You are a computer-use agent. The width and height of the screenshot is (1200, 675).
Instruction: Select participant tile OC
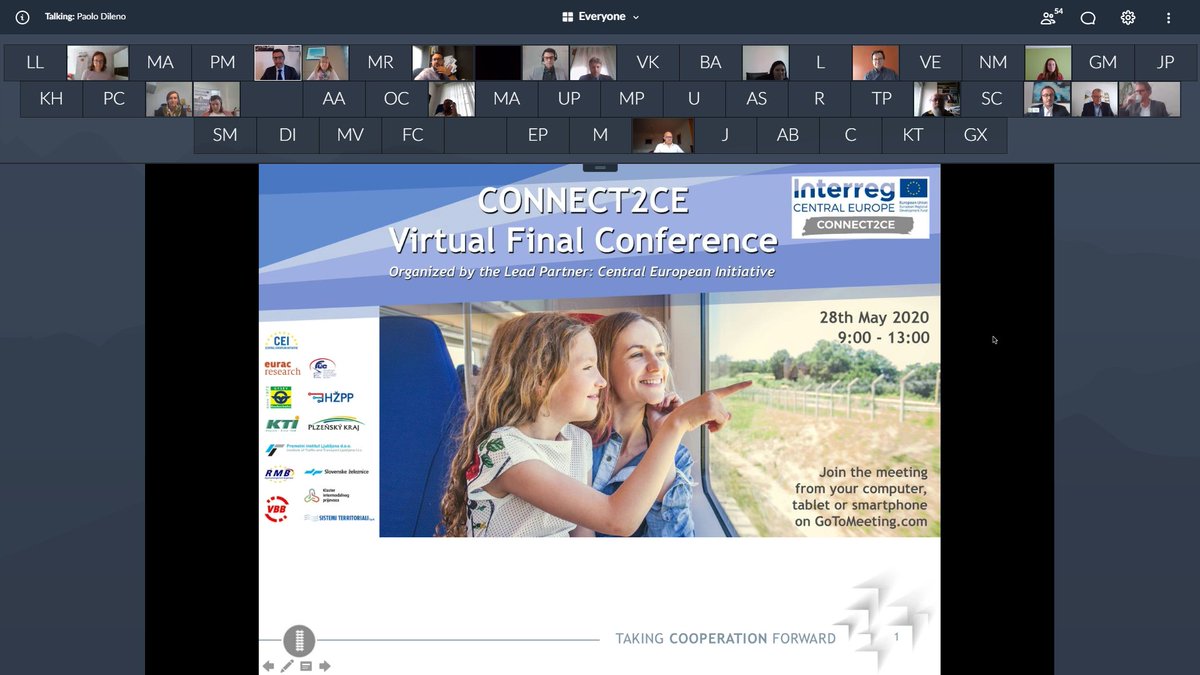pyautogui.click(x=396, y=99)
